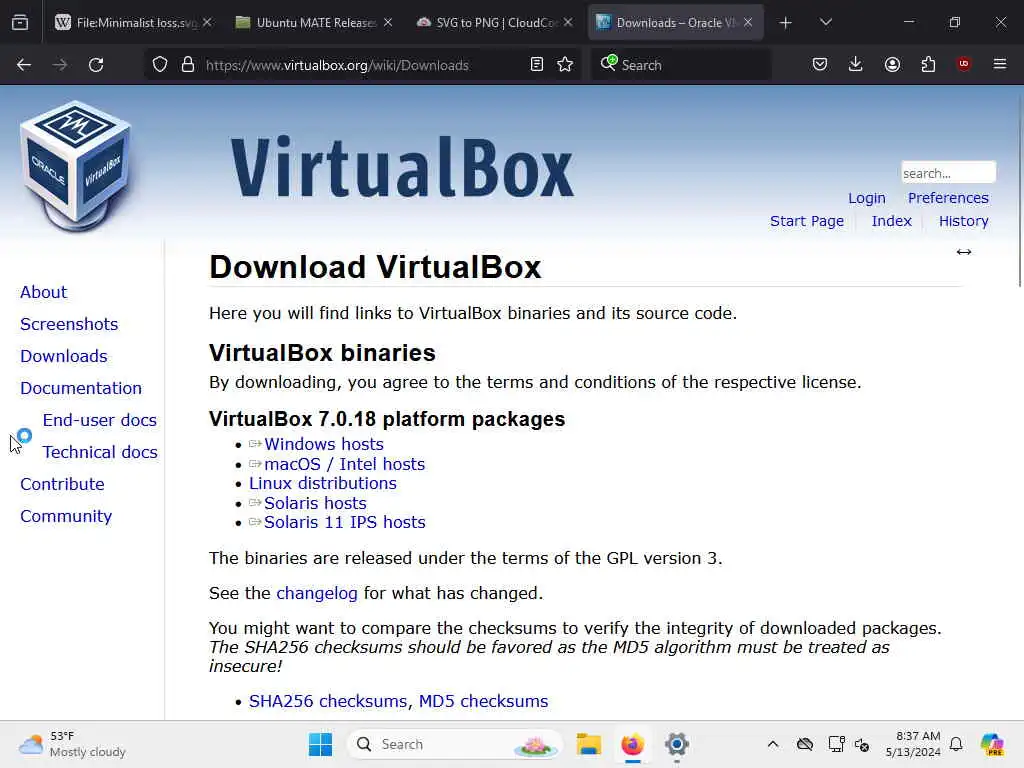Click the VirtualBox site search field
The width and height of the screenshot is (1024, 768).
coord(948,173)
